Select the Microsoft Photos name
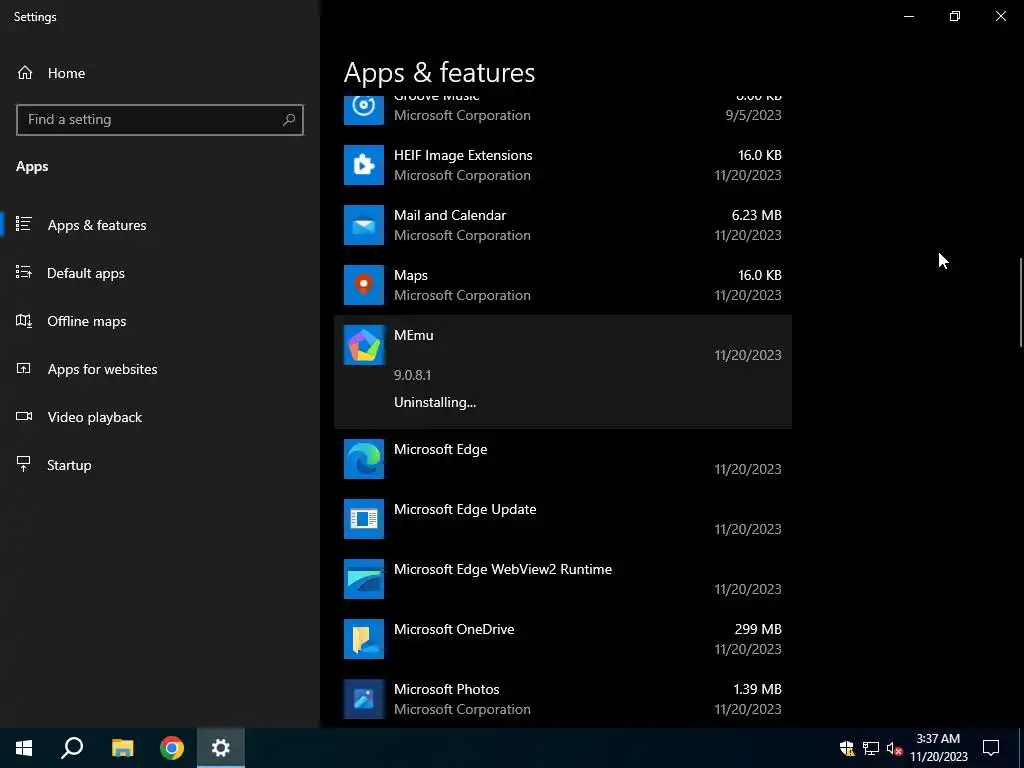Image resolution: width=1024 pixels, height=768 pixels. (447, 689)
